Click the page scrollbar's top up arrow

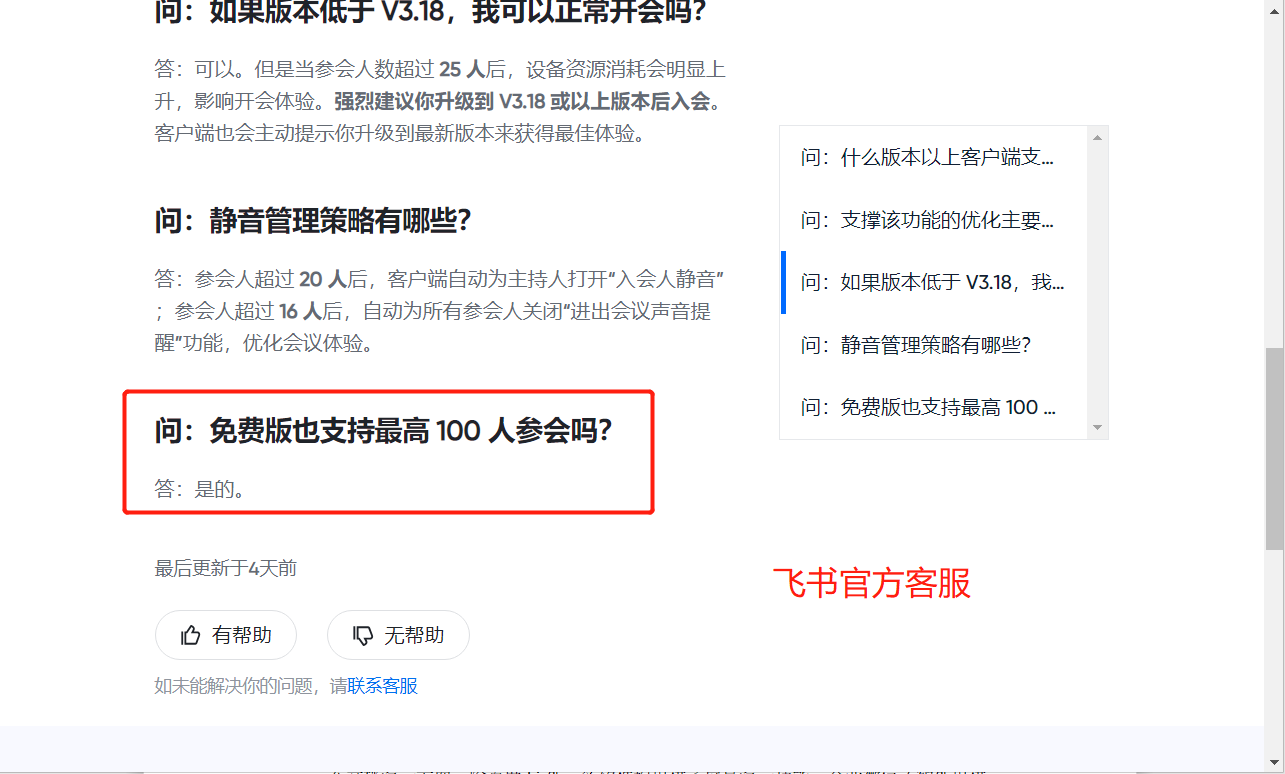[x=1274, y=8]
